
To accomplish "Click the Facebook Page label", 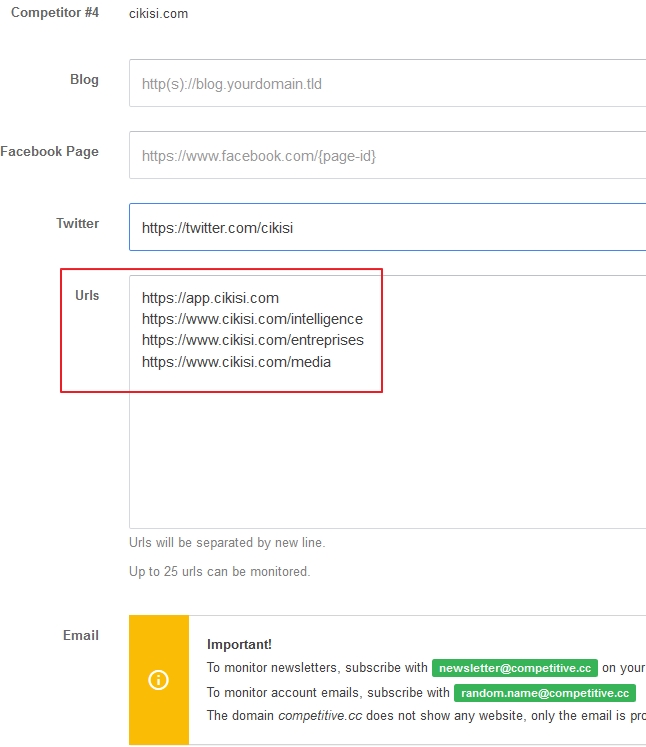I will (x=50, y=151).
